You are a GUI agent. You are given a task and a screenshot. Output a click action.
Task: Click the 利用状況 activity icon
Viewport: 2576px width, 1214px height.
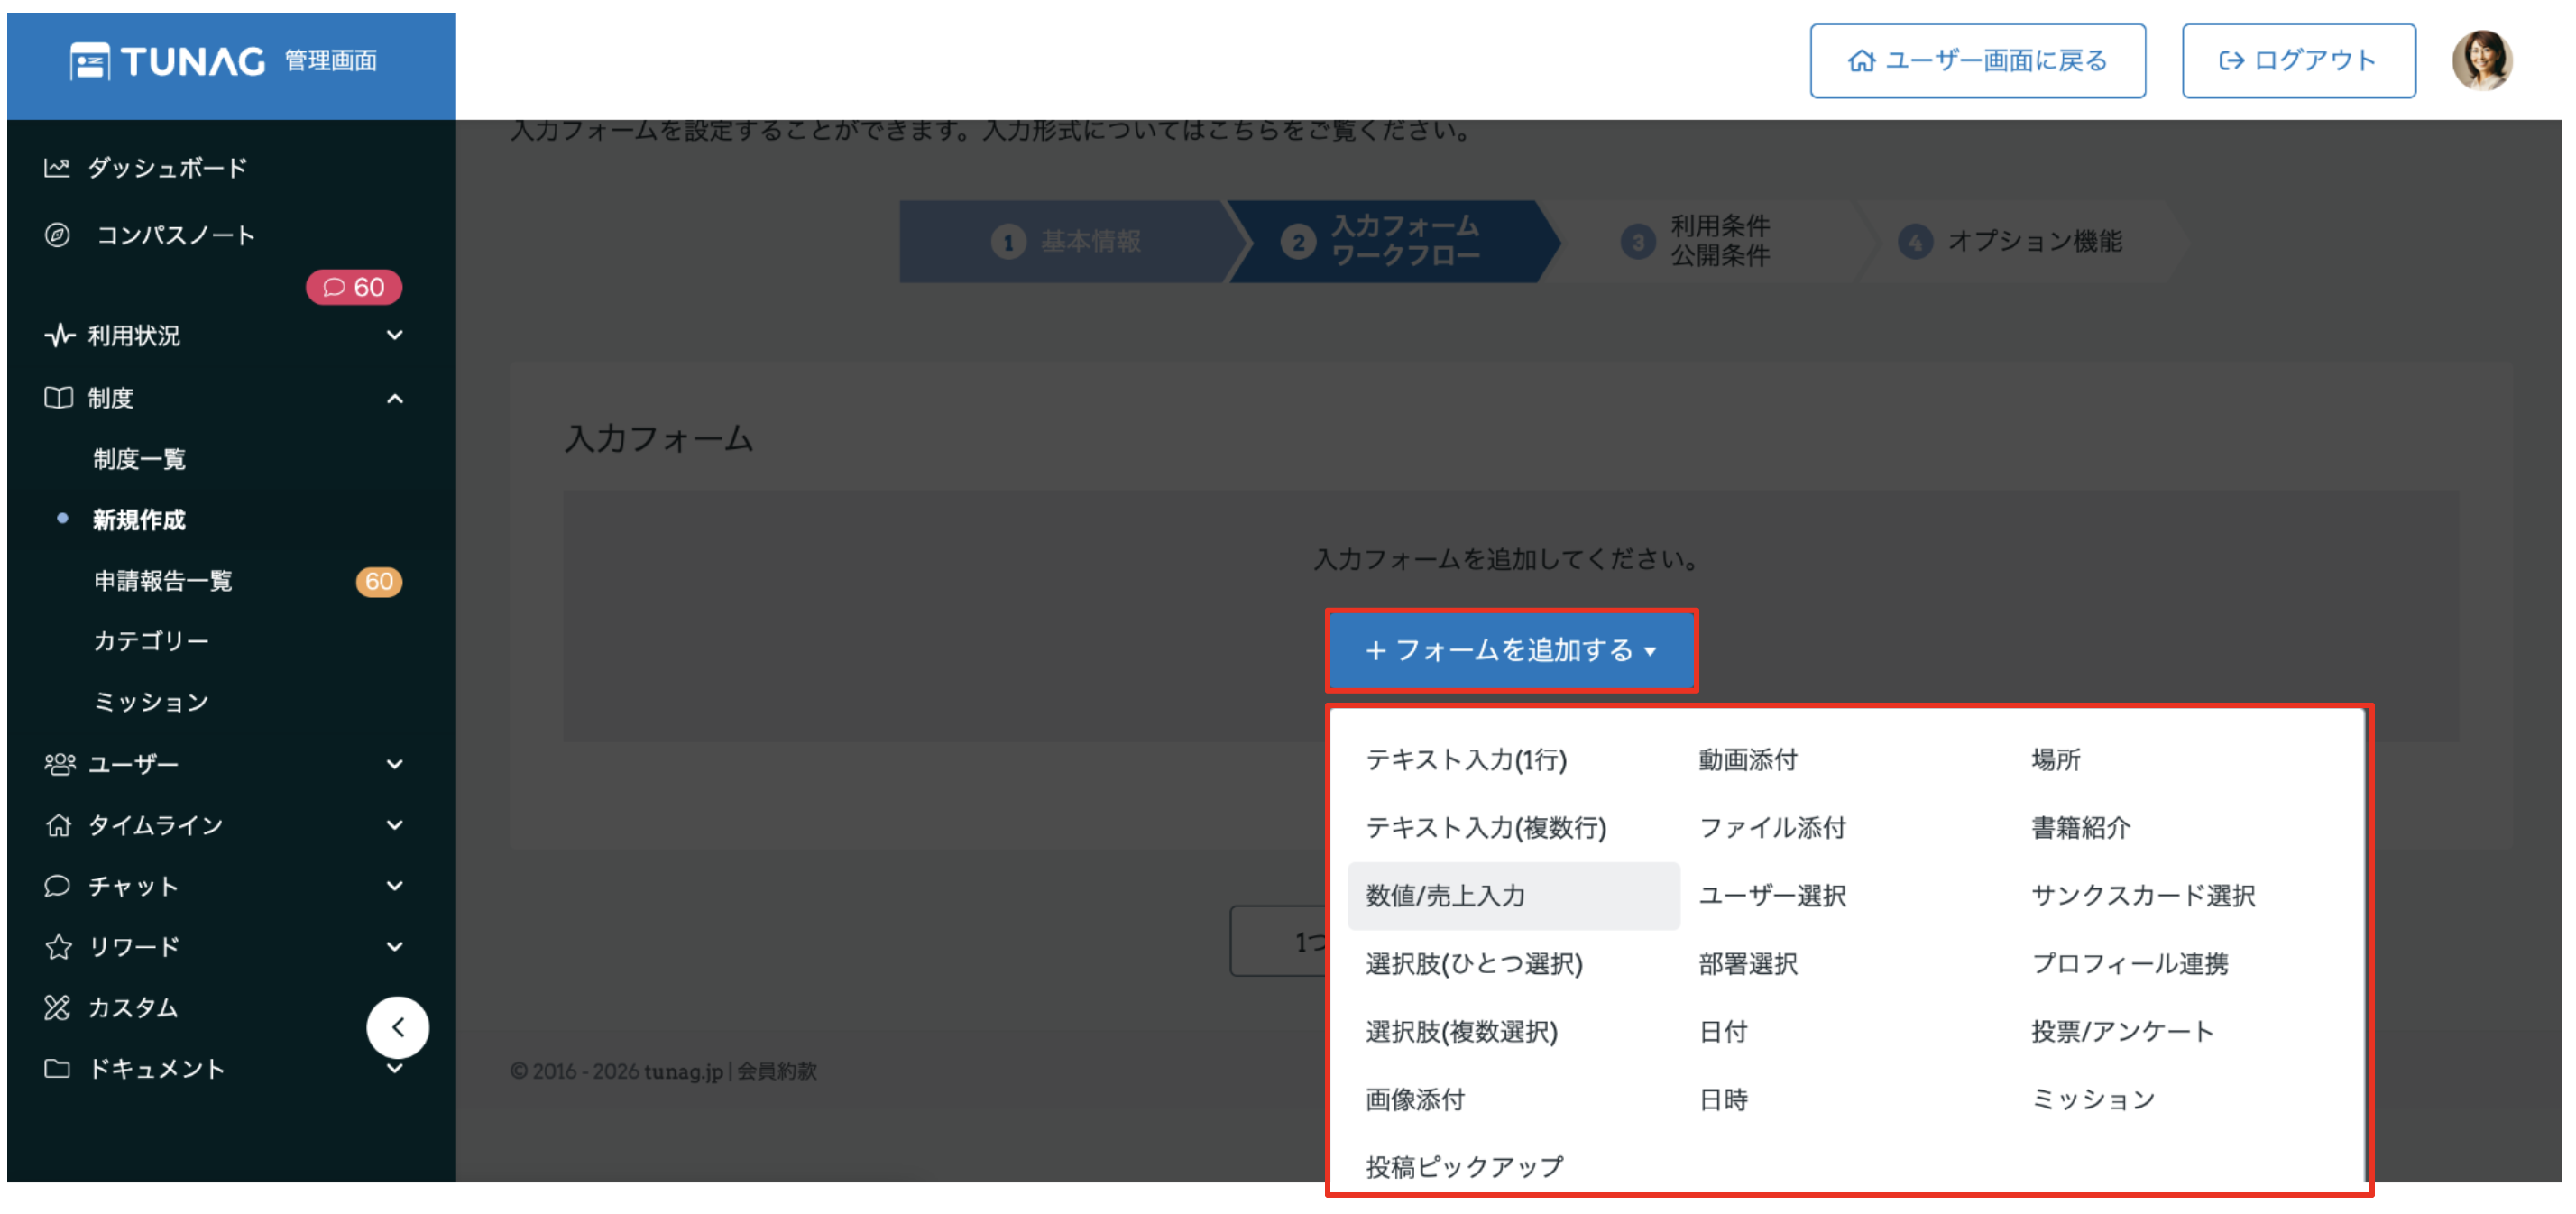pos(57,336)
